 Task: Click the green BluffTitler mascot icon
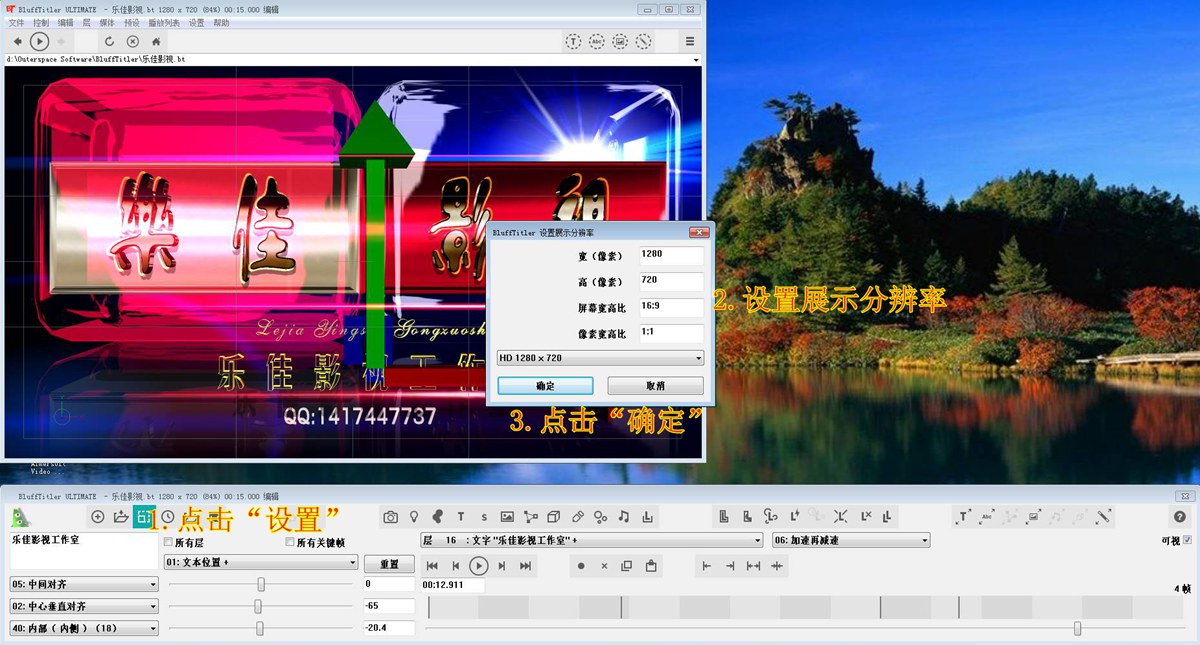click(x=20, y=516)
